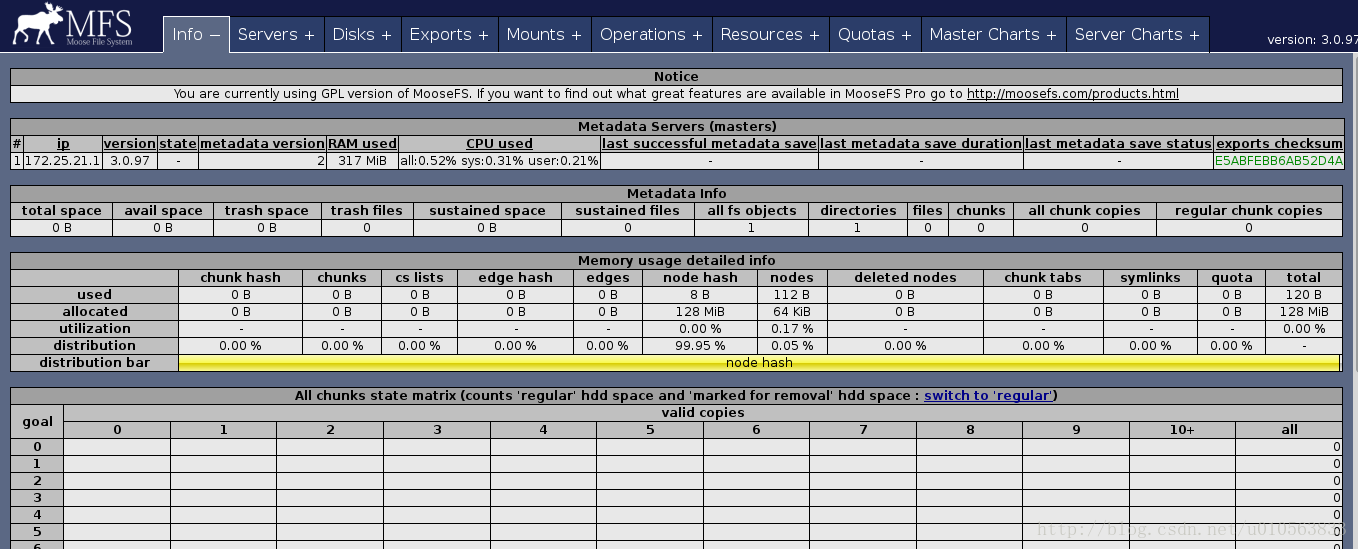Viewport: 1358px width, 549px height.
Task: Sort by last metadata save duration header
Action: point(921,144)
